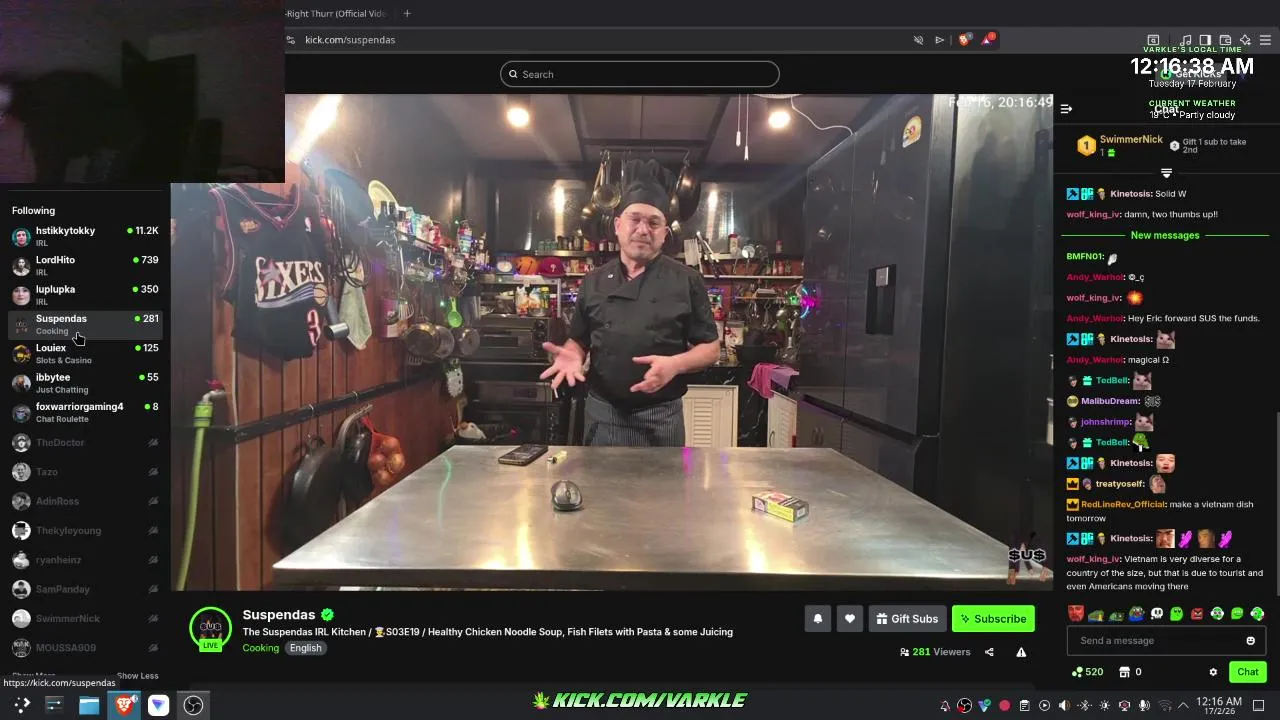Toggle browser sidebar panel icon
1280x720 pixels.
point(1206,40)
